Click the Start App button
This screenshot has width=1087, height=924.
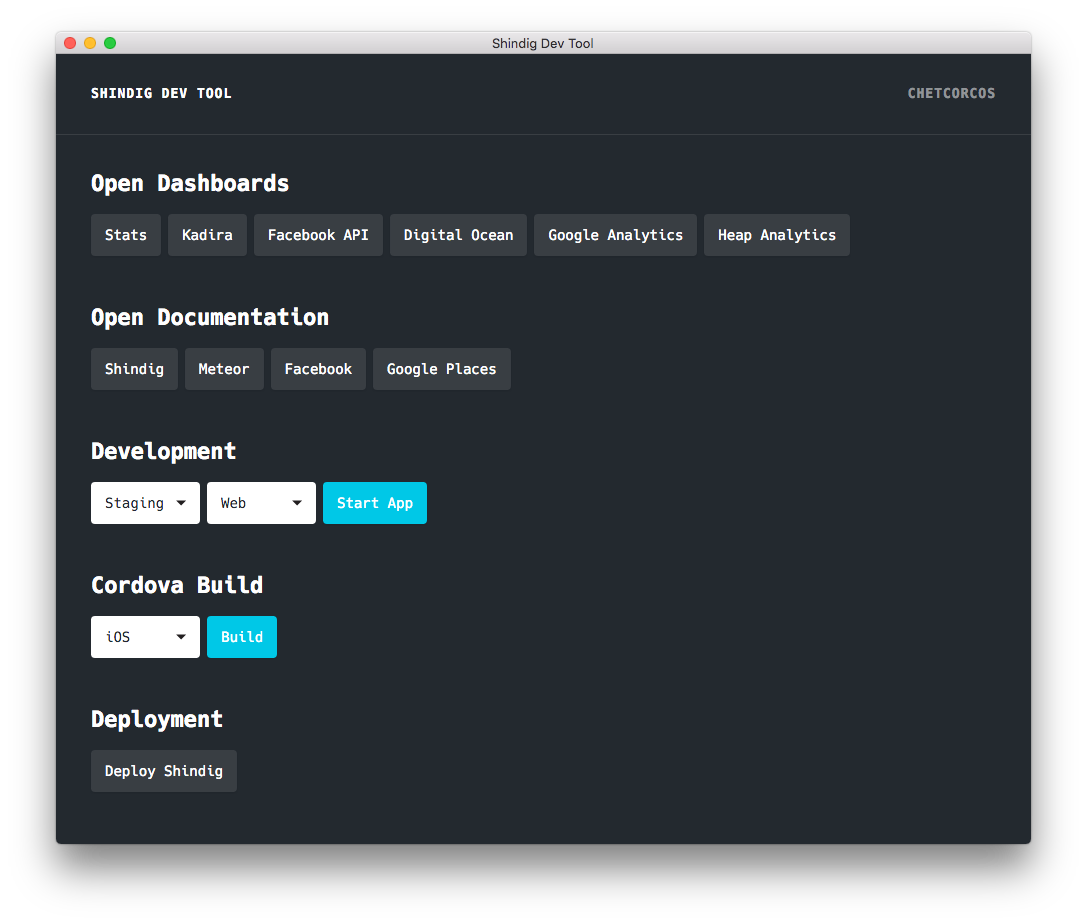pos(374,502)
